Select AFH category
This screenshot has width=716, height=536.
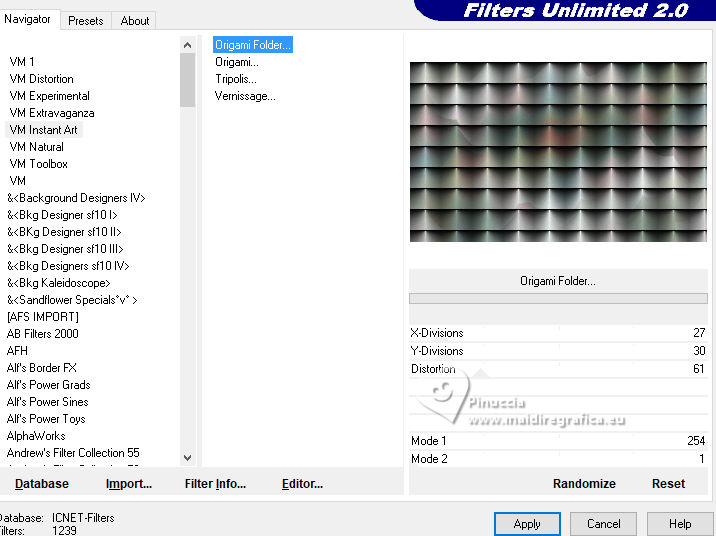click(x=17, y=351)
